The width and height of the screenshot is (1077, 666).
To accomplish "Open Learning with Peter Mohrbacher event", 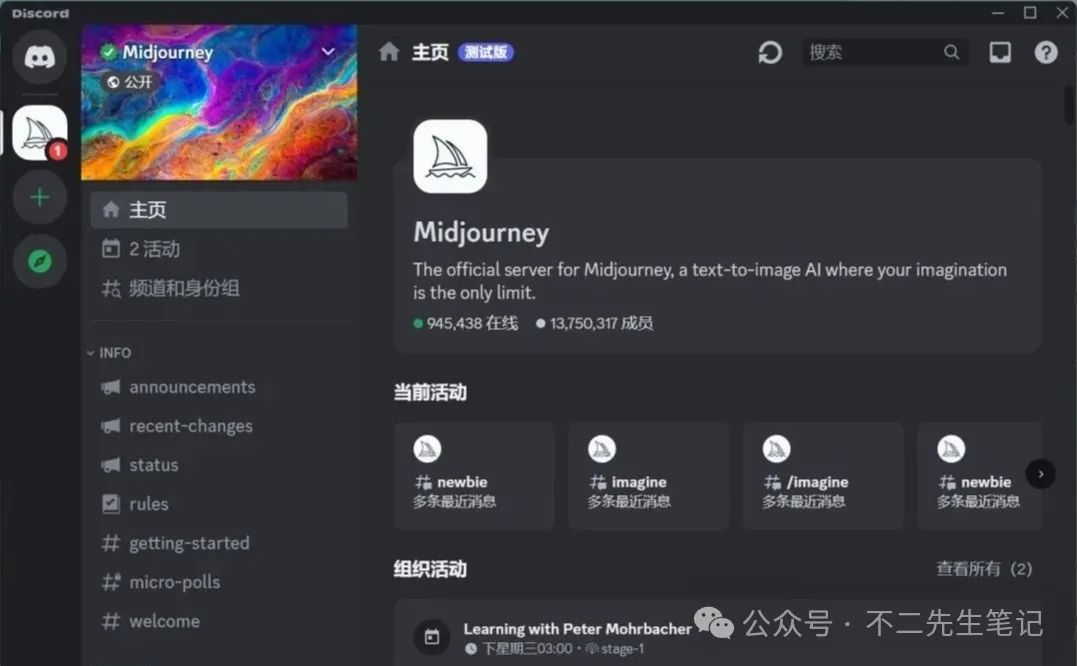I will (718, 632).
